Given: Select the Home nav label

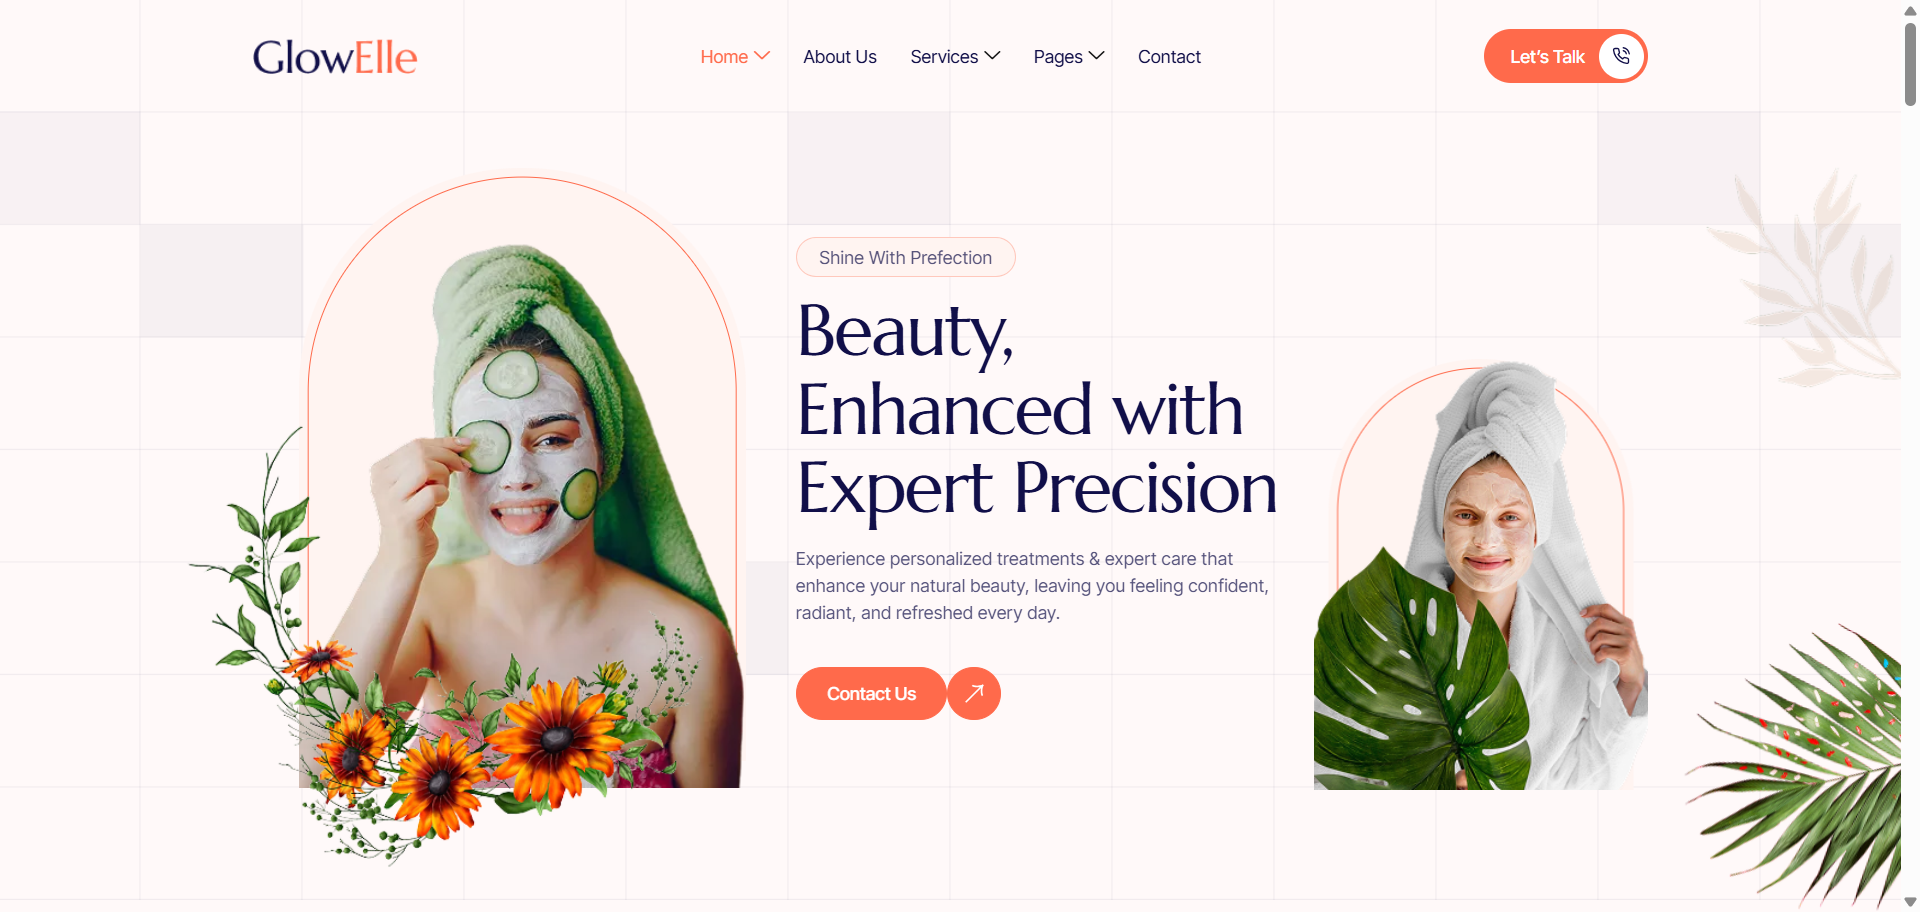Looking at the screenshot, I should coord(724,57).
